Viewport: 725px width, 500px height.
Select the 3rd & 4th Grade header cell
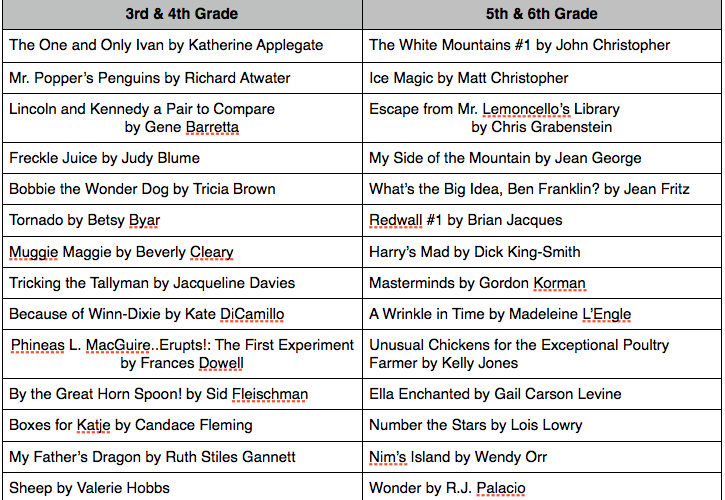(x=182, y=14)
